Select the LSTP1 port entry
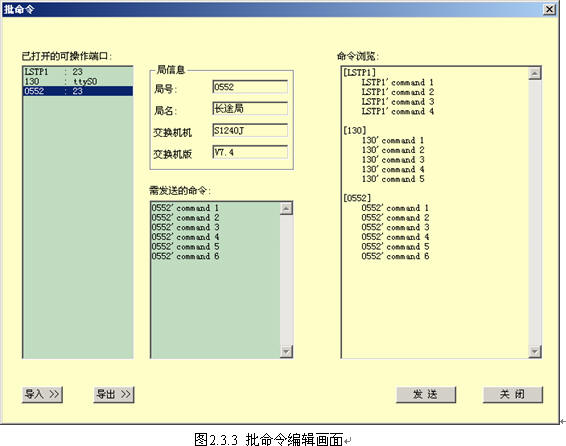 pyautogui.click(x=78, y=71)
